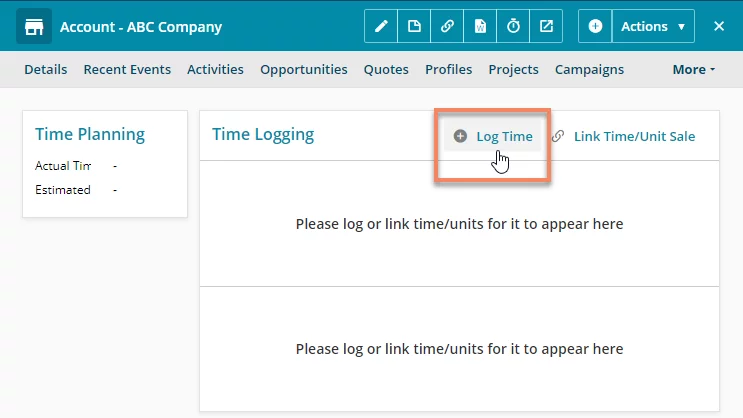The height and width of the screenshot is (418, 743).
Task: Open the Recent Events tab
Action: click(127, 69)
